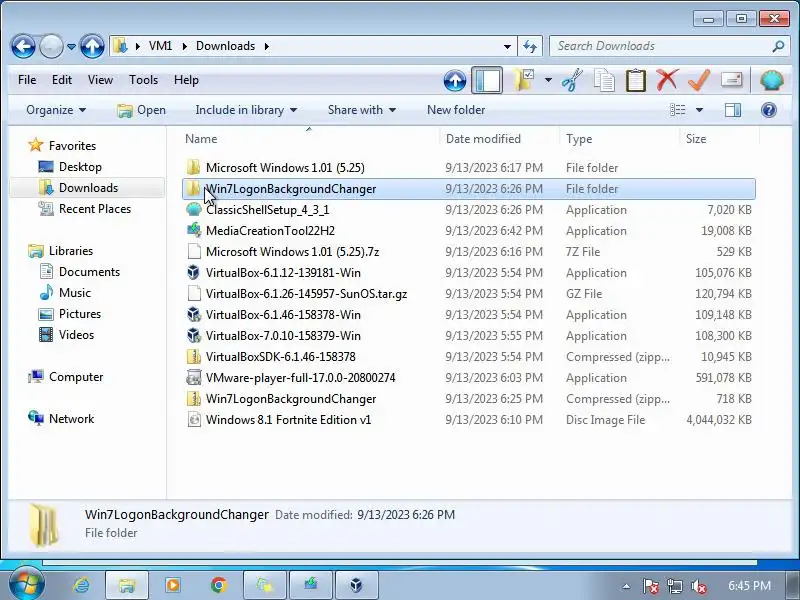800x600 pixels.
Task: Select Recent Places in navigation pane
Action: (85, 209)
